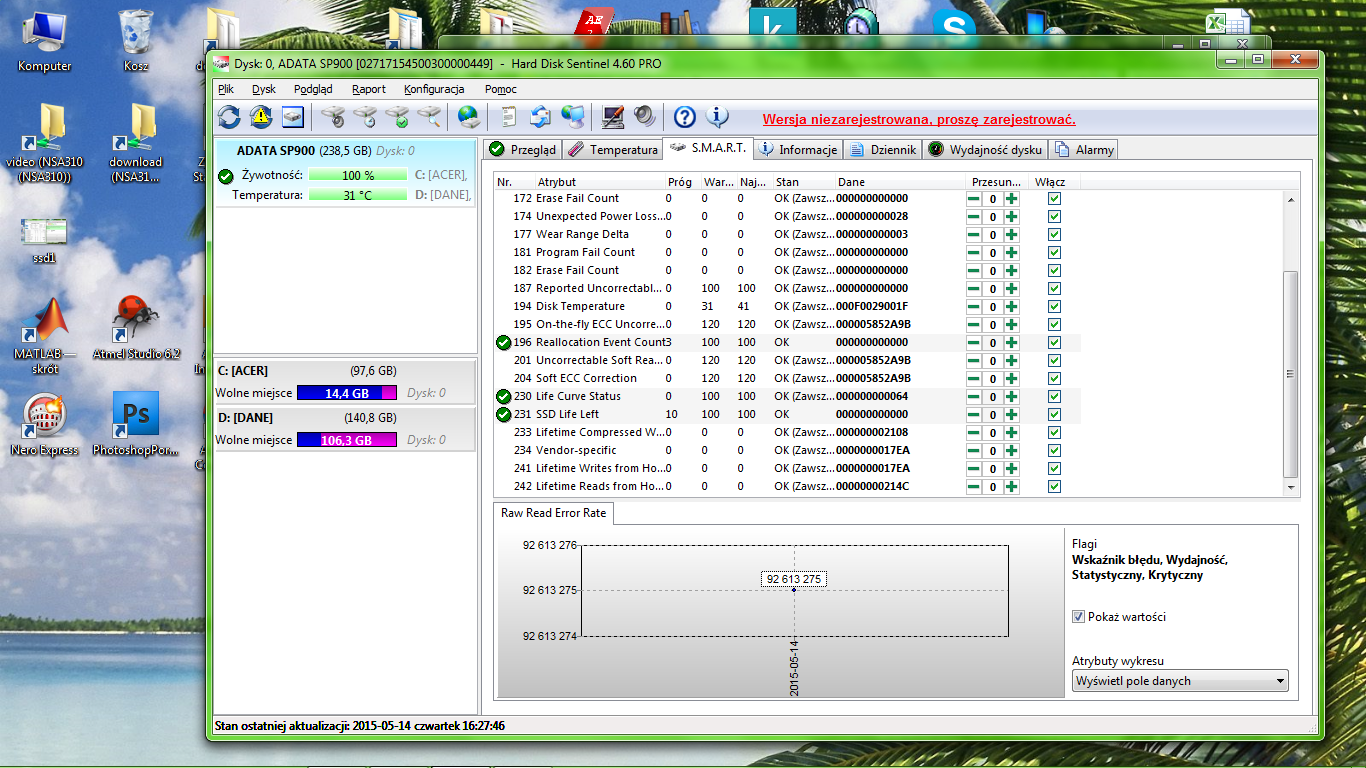Click the refresh icon with yellow warning sign
This screenshot has height=768, width=1366.
point(261,117)
